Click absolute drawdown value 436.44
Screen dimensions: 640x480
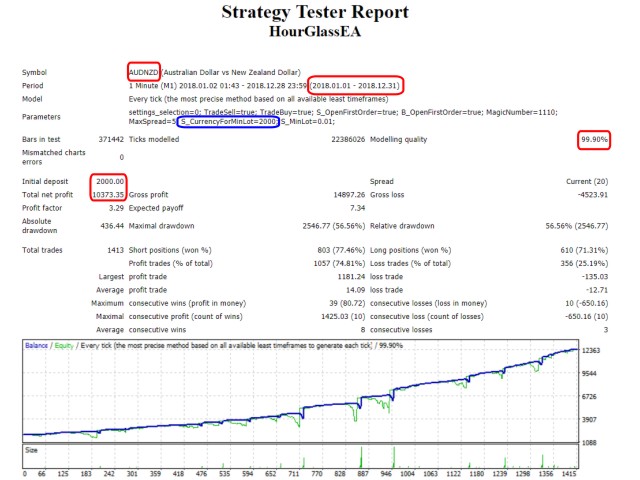point(112,226)
